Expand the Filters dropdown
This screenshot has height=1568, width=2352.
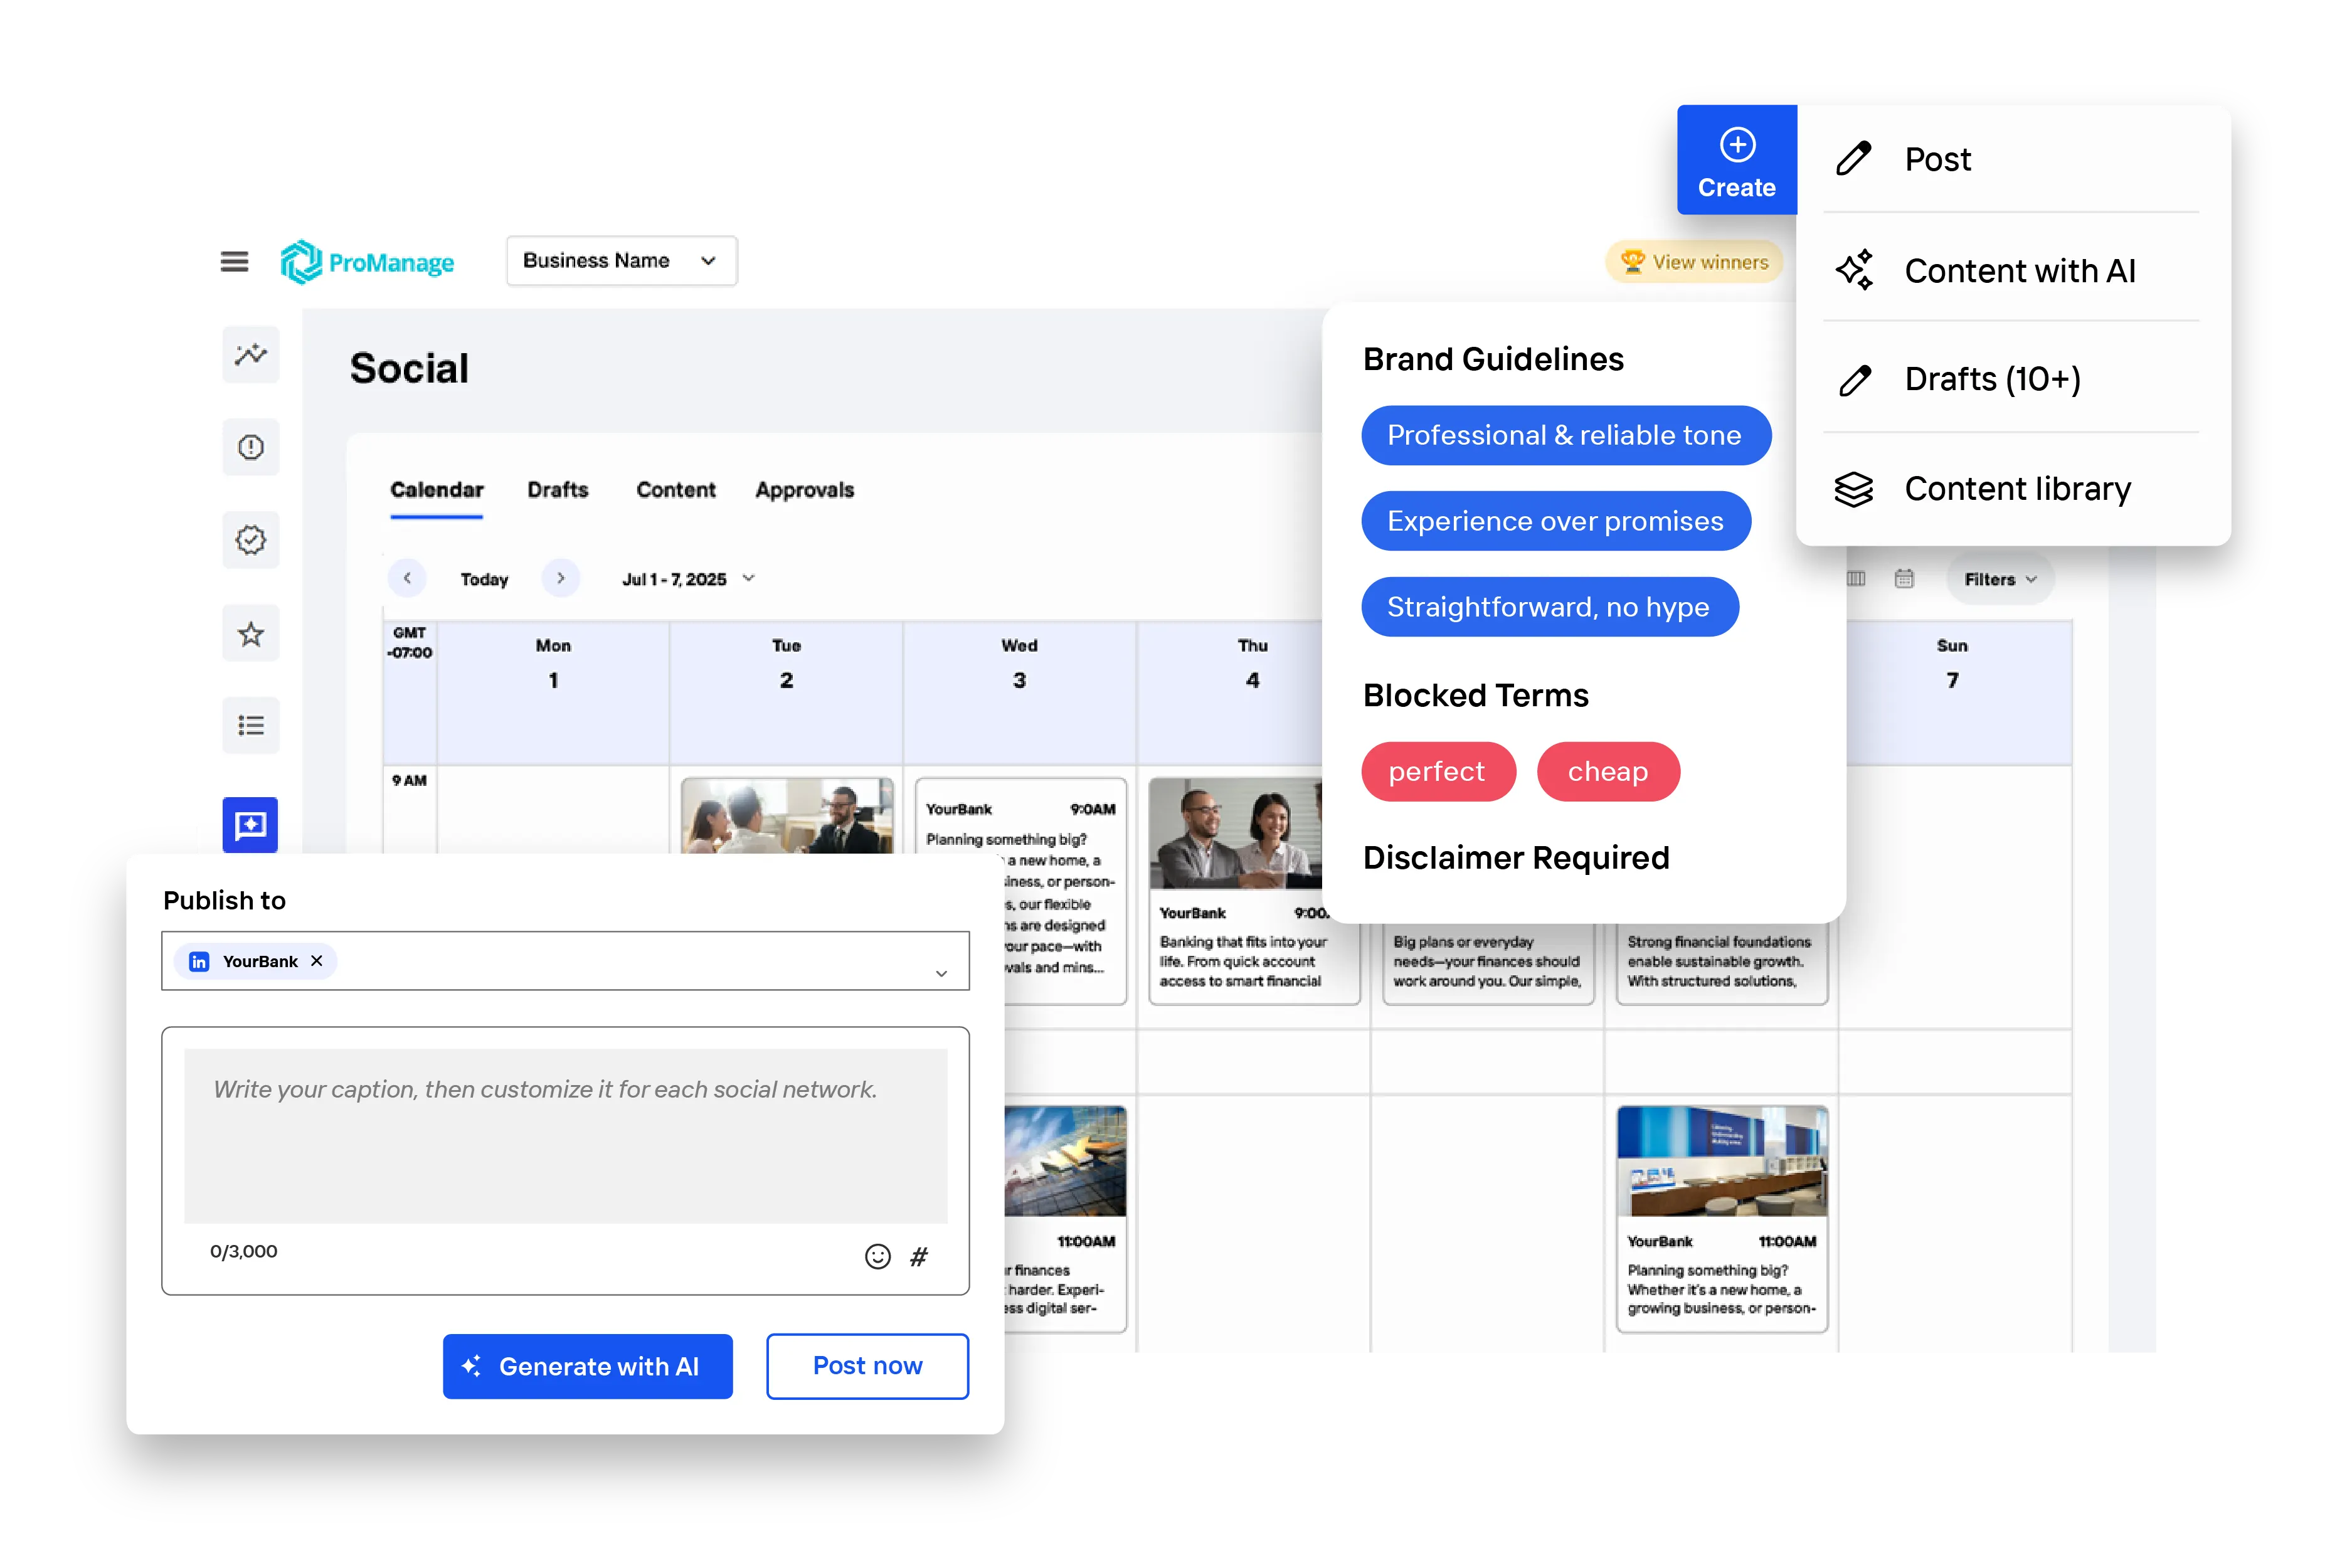[1999, 579]
